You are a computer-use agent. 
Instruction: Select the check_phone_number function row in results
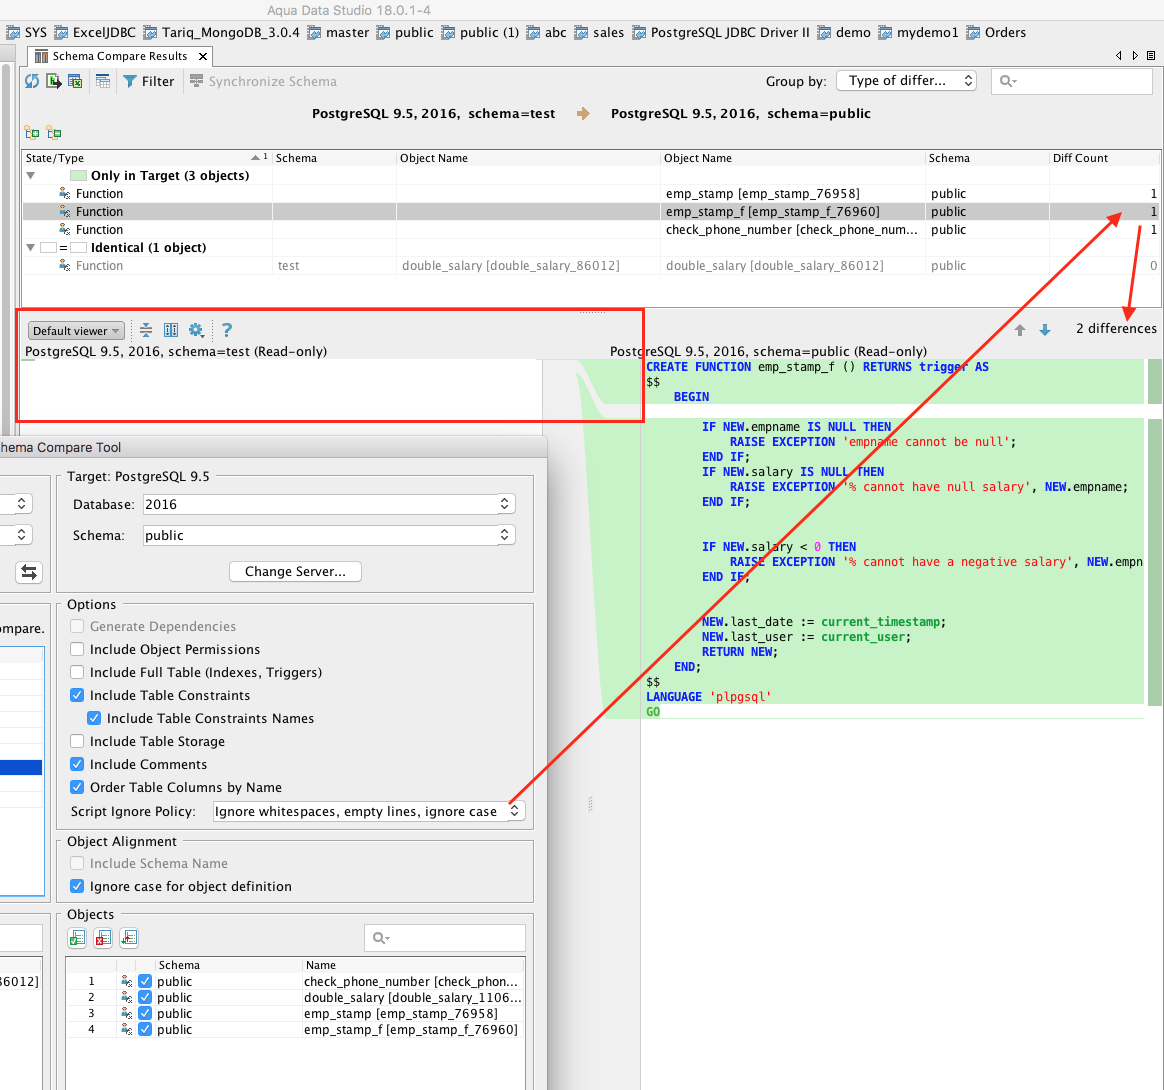(x=591, y=230)
